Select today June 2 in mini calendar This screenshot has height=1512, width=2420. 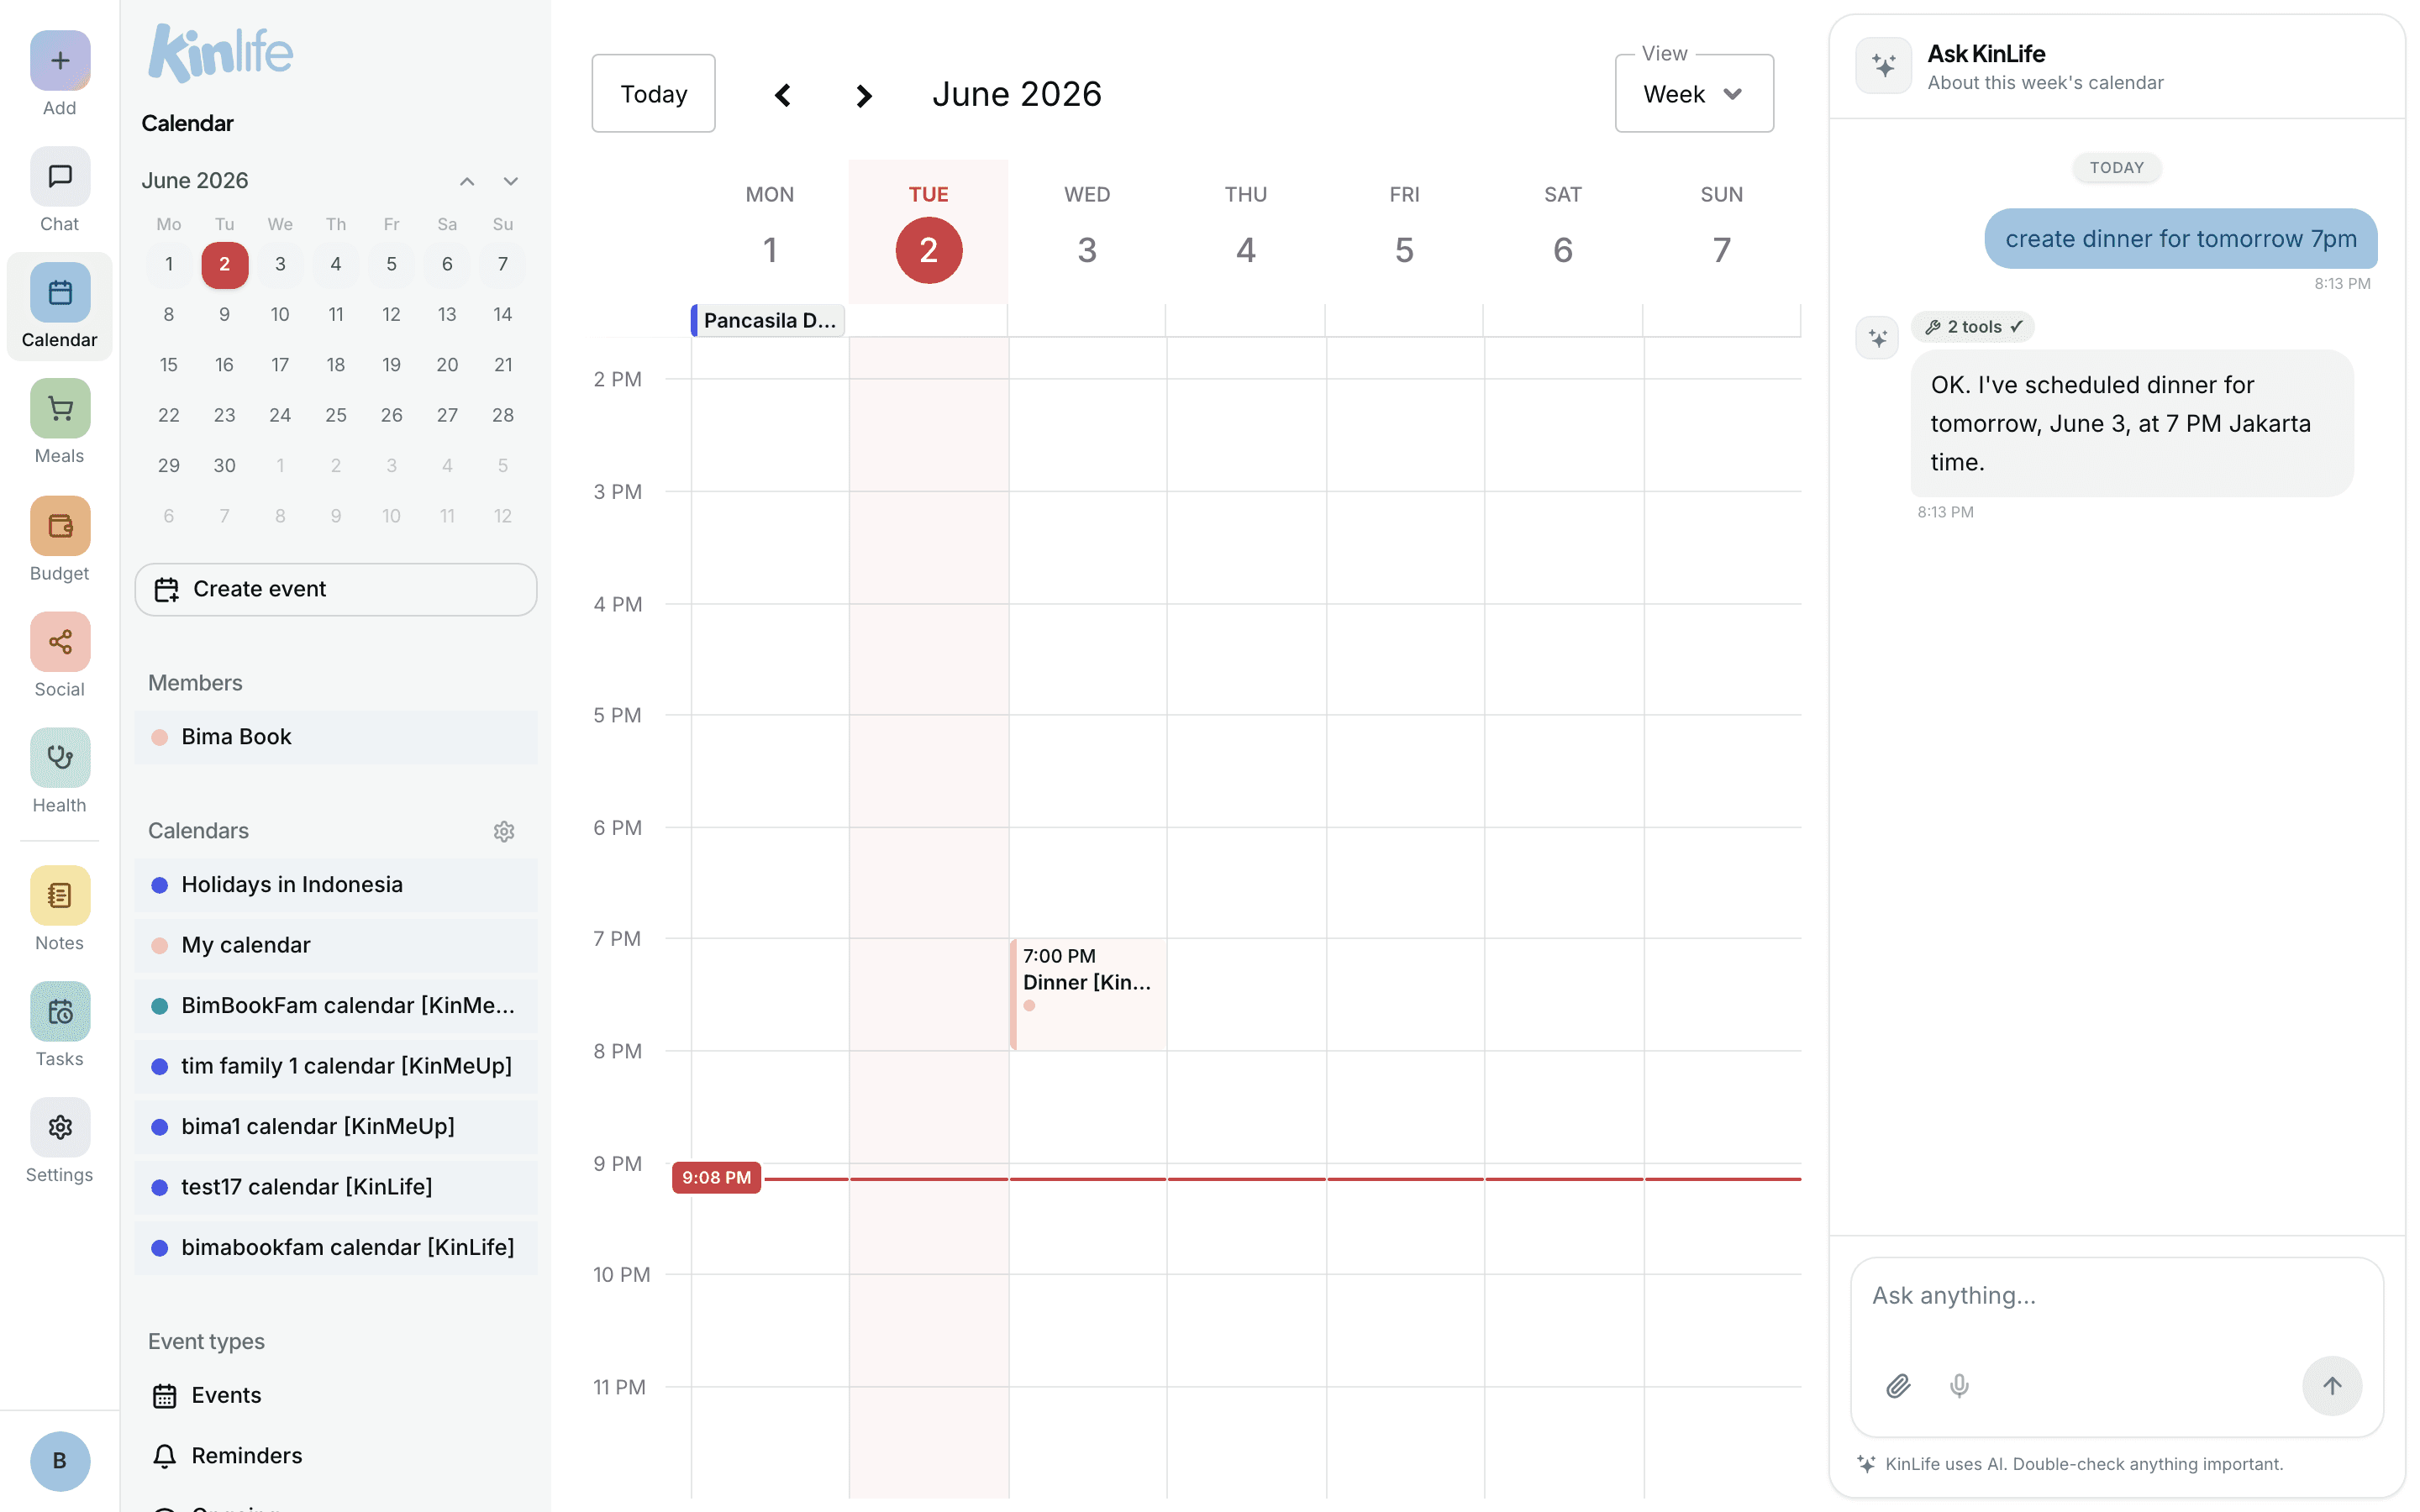(225, 264)
